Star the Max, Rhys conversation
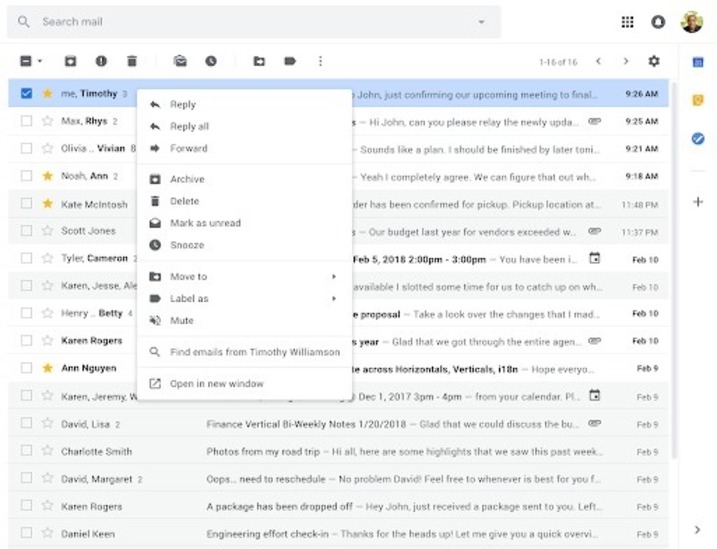This screenshot has height=549, width=717. tap(48, 121)
